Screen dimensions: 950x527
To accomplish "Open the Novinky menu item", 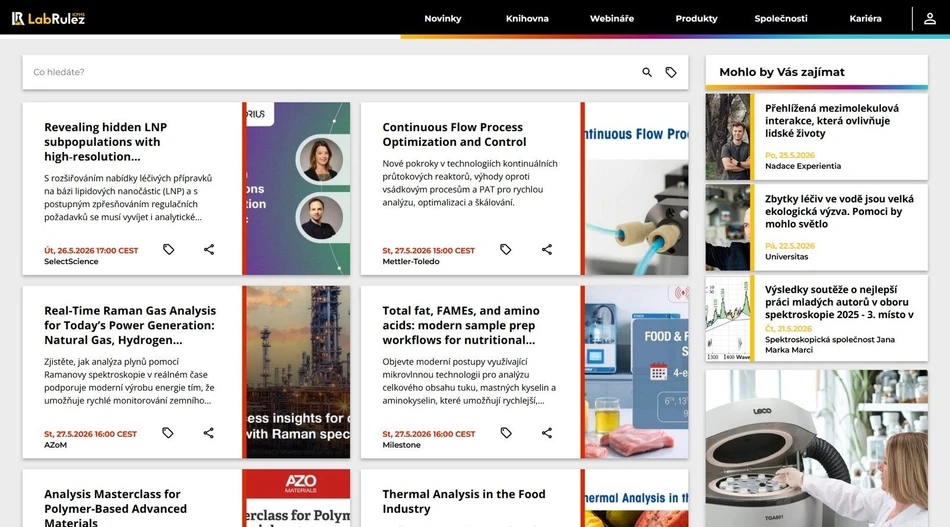I will click(443, 19).
